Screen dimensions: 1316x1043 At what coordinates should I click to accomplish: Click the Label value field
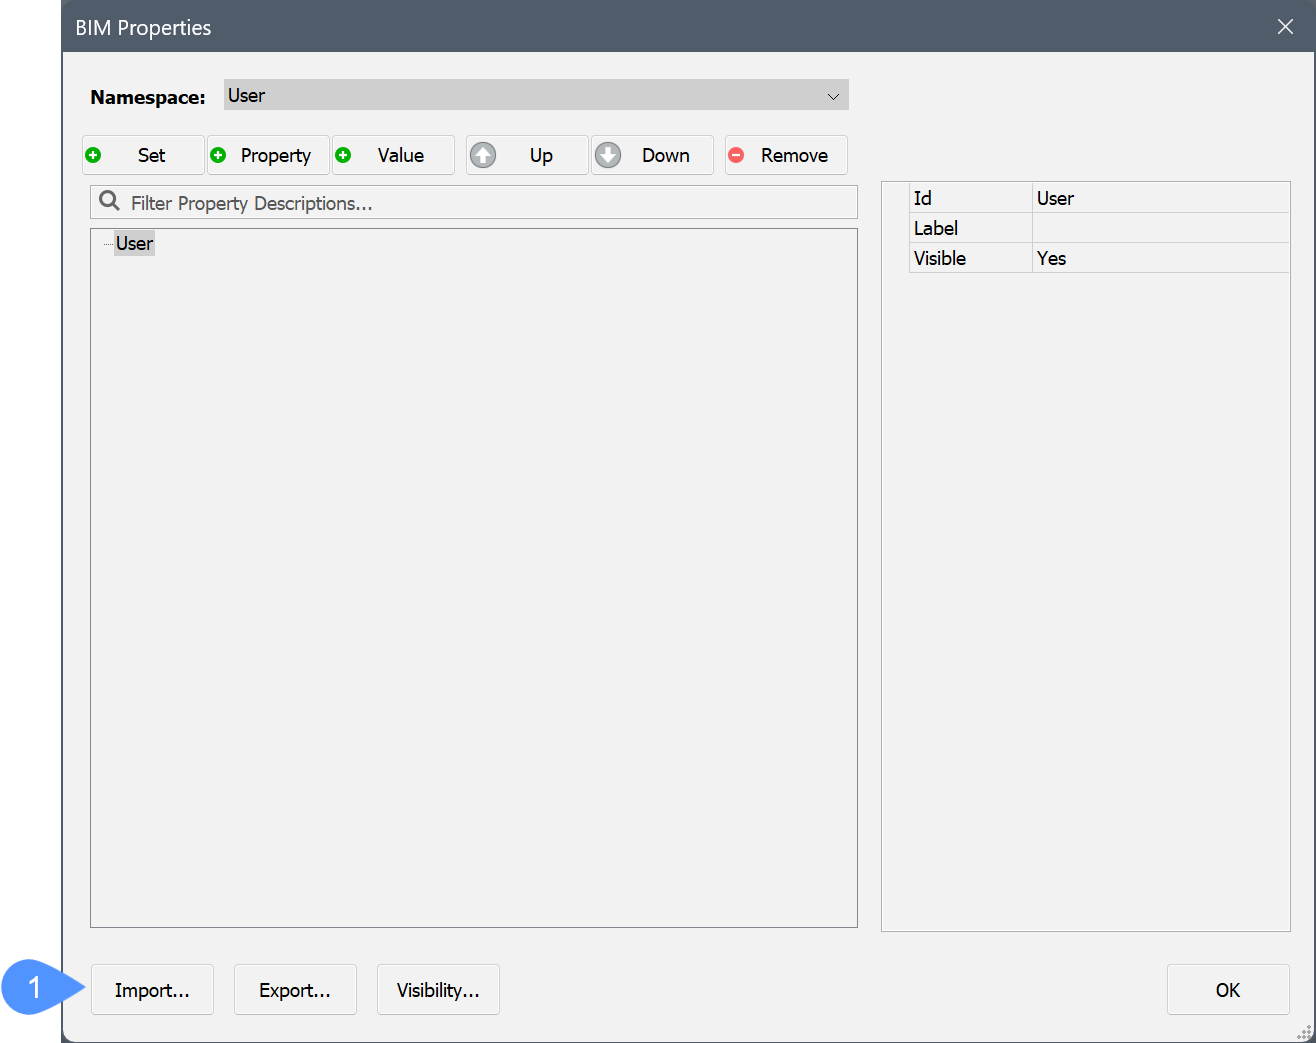click(1160, 228)
